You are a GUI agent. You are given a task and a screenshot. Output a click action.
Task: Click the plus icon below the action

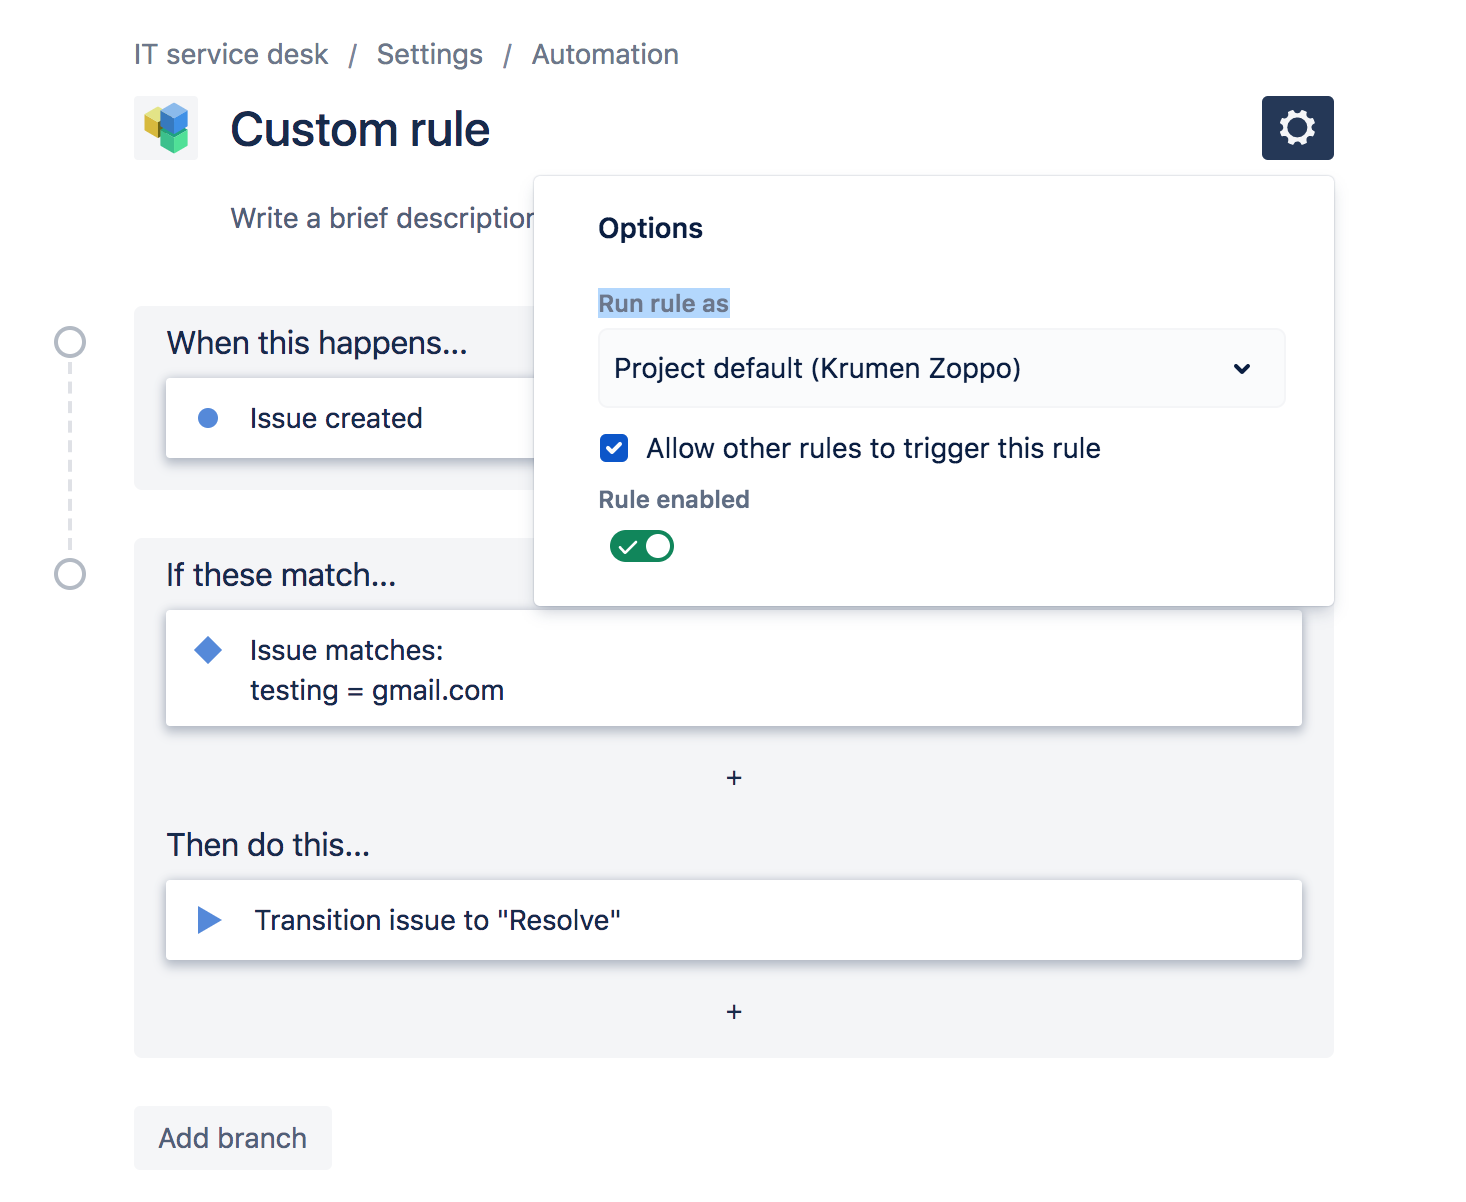click(x=734, y=1012)
